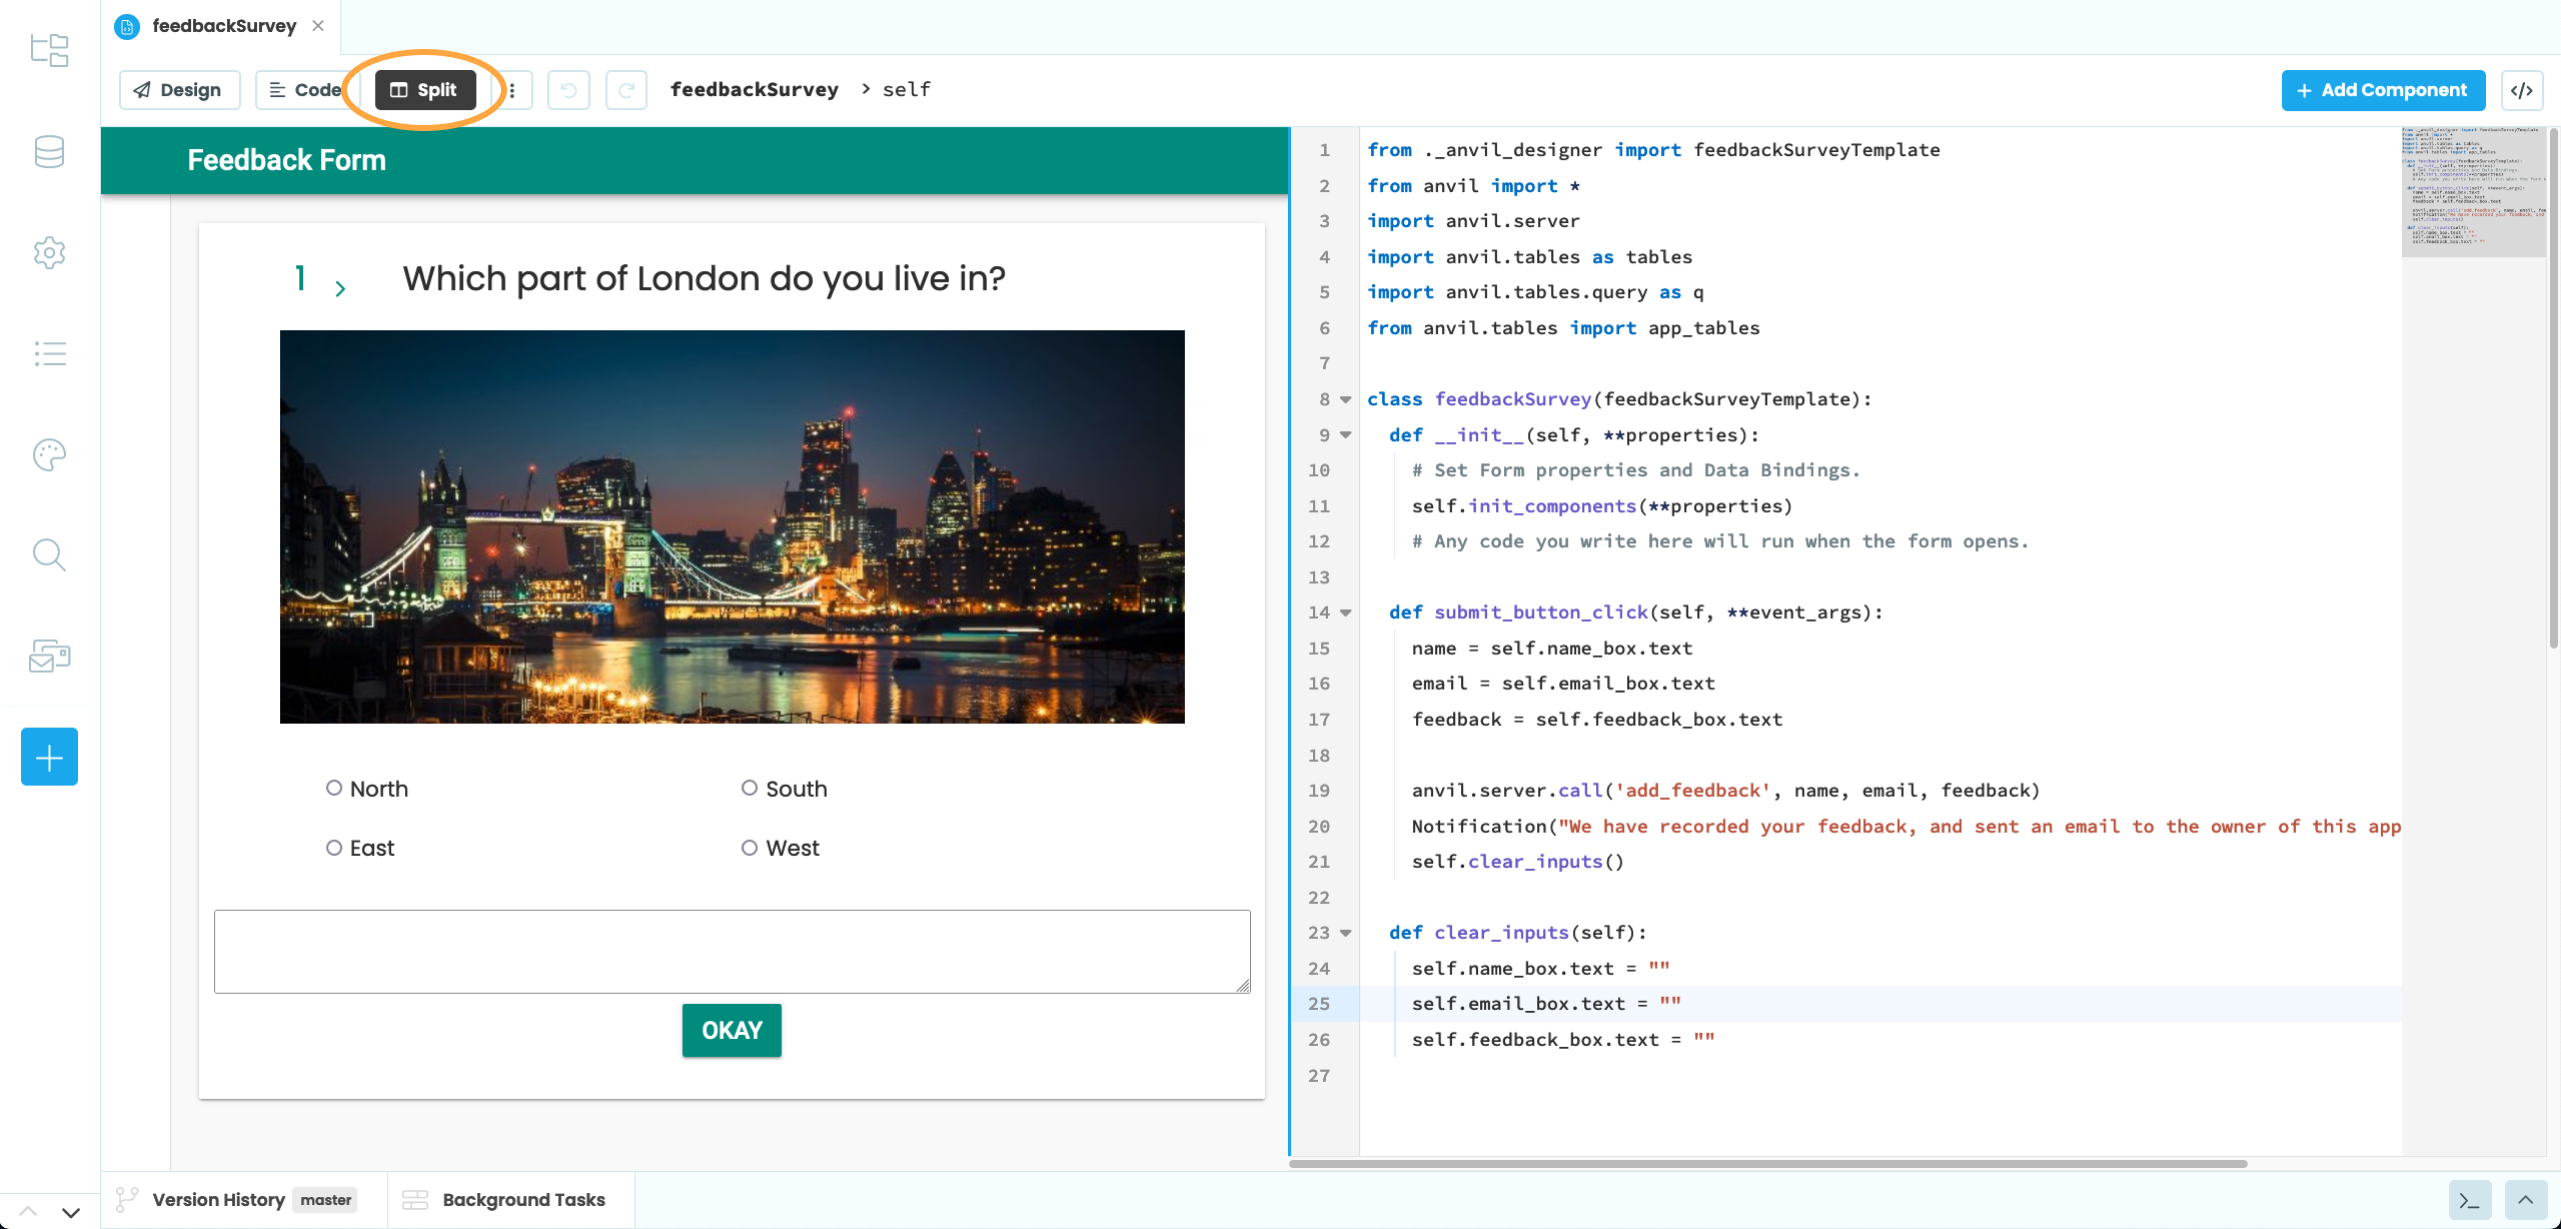Open the console terminal icon
This screenshot has height=1229, width=2561.
pyautogui.click(x=2469, y=1200)
